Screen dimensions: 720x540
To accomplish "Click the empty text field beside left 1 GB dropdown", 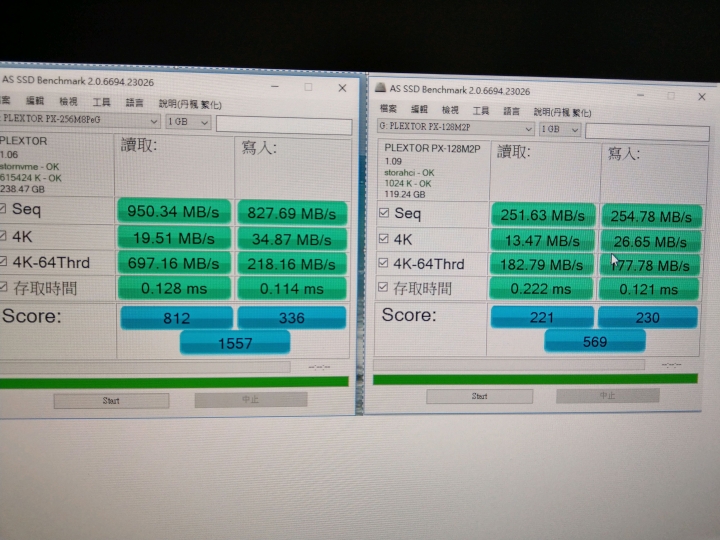I will pyautogui.click(x=284, y=125).
